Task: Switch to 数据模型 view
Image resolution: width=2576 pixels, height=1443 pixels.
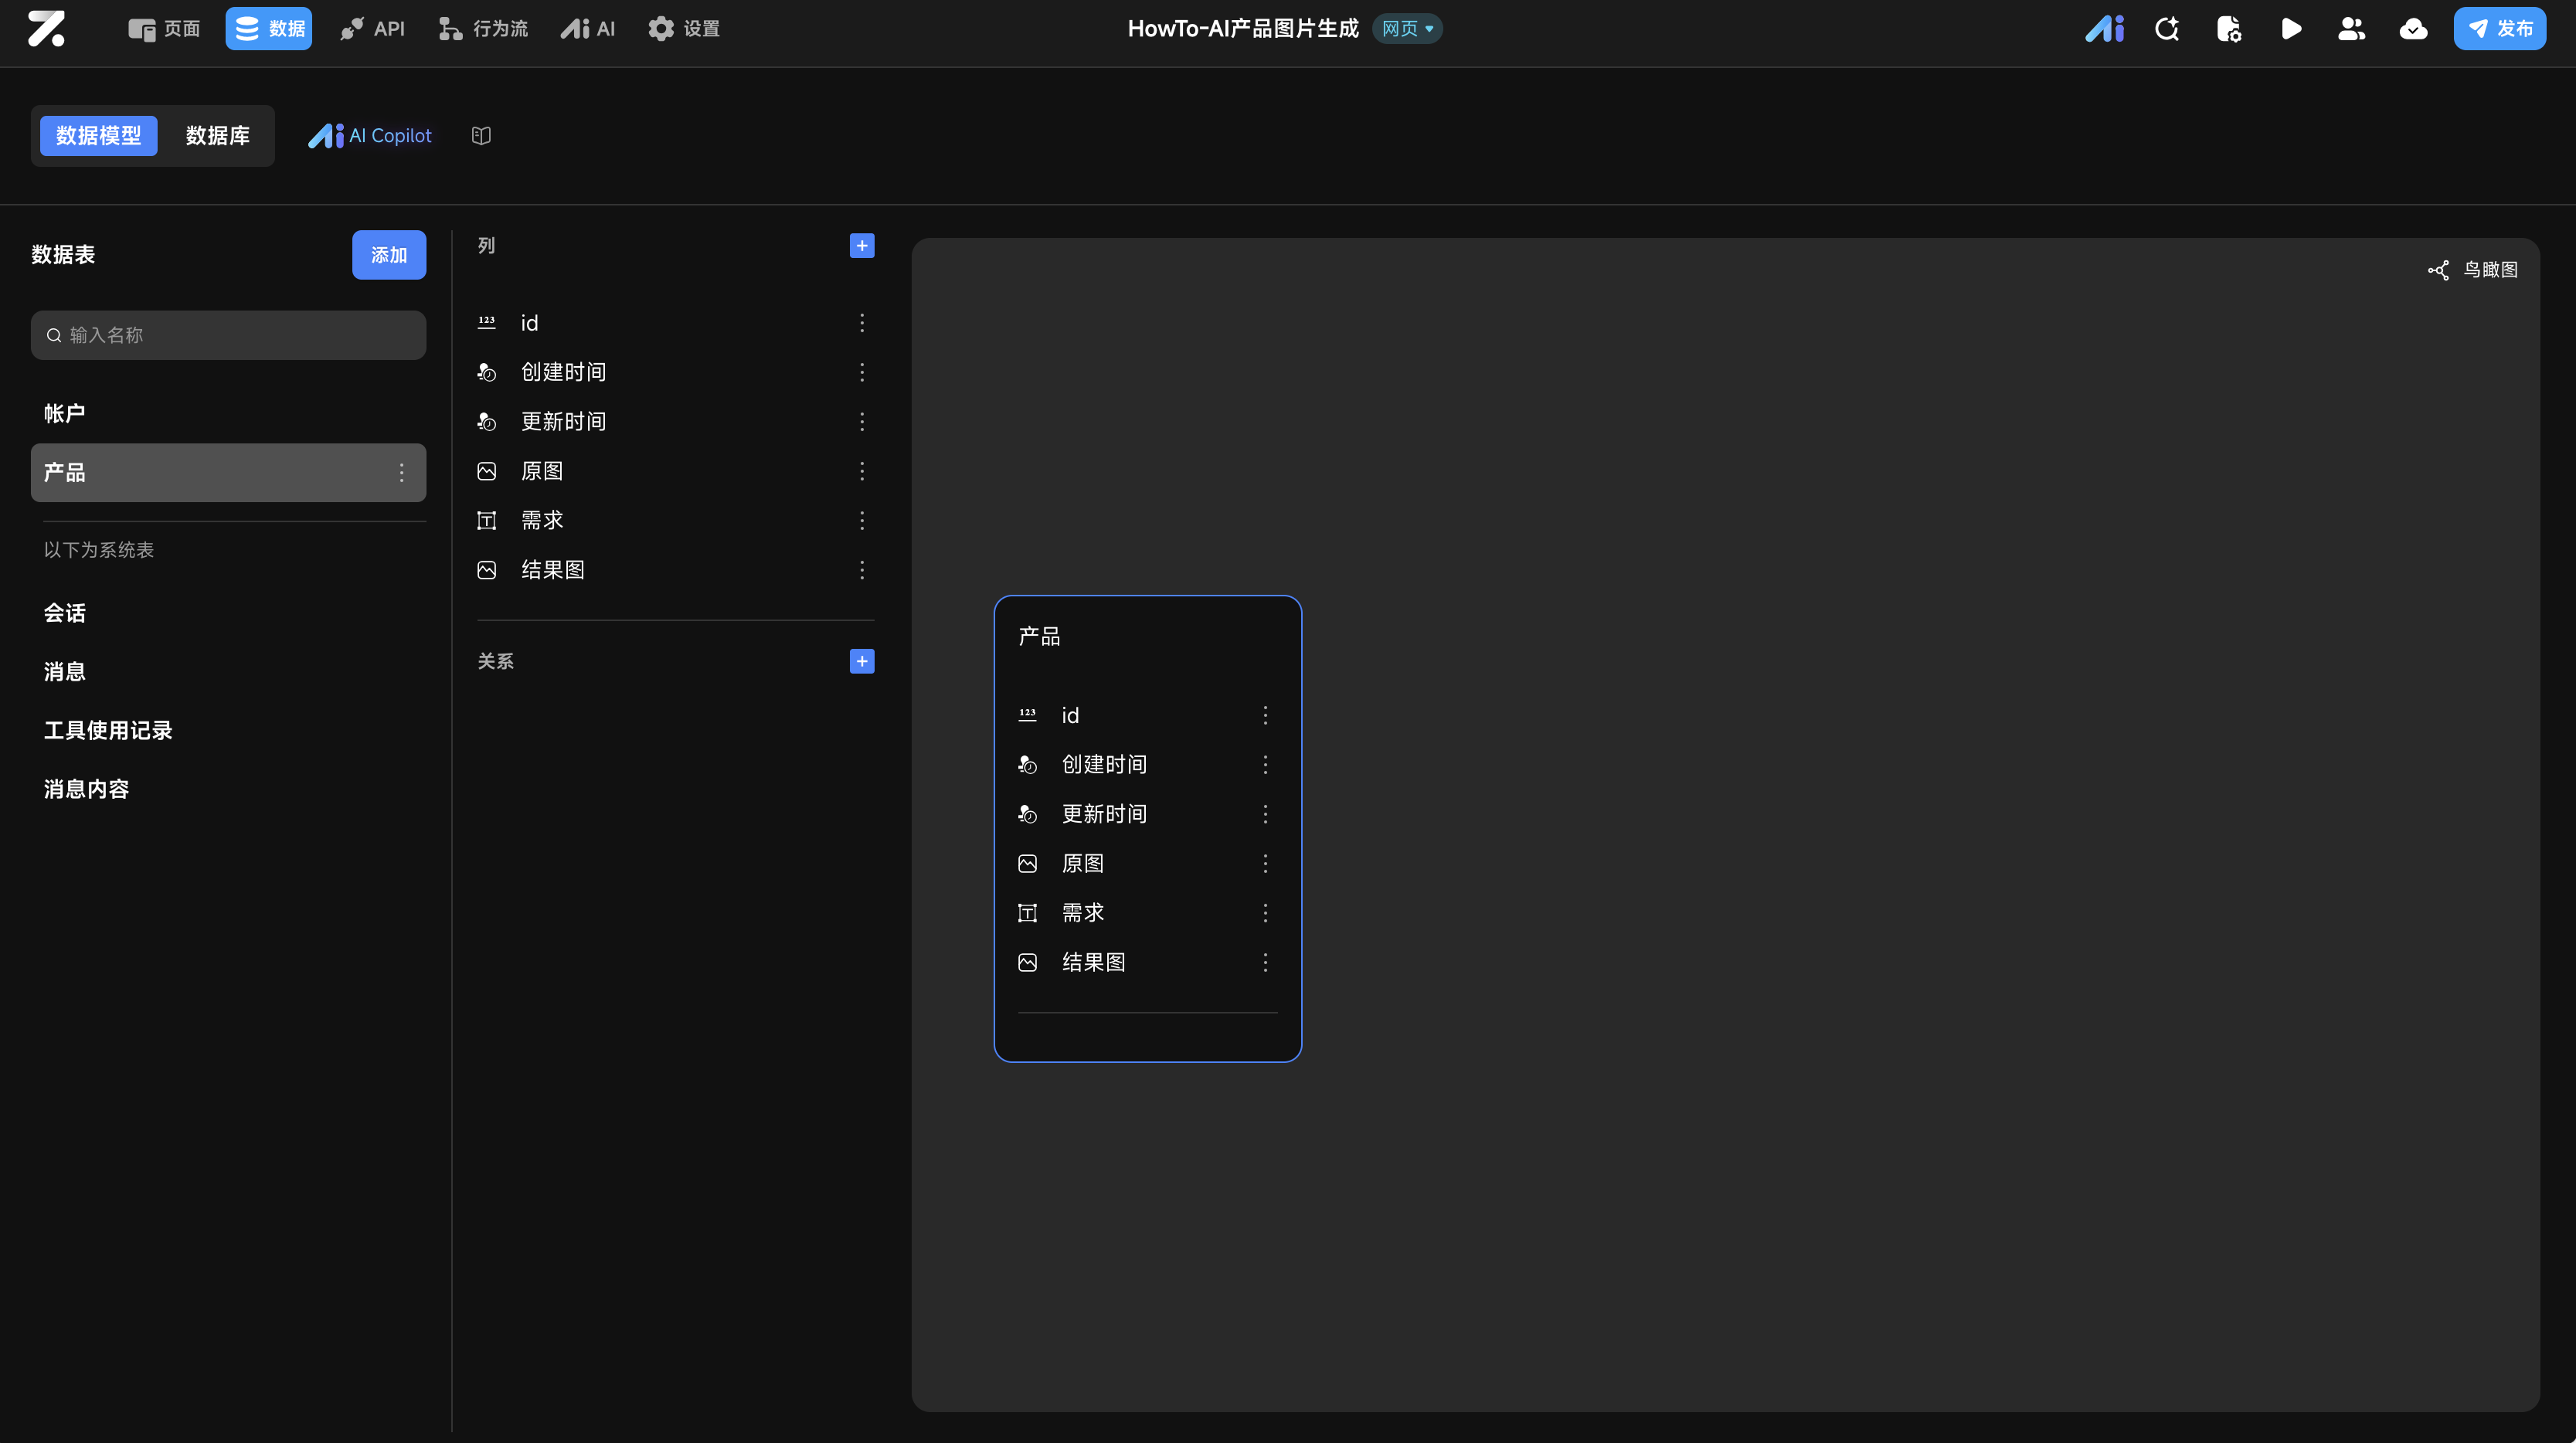Action: click(98, 136)
